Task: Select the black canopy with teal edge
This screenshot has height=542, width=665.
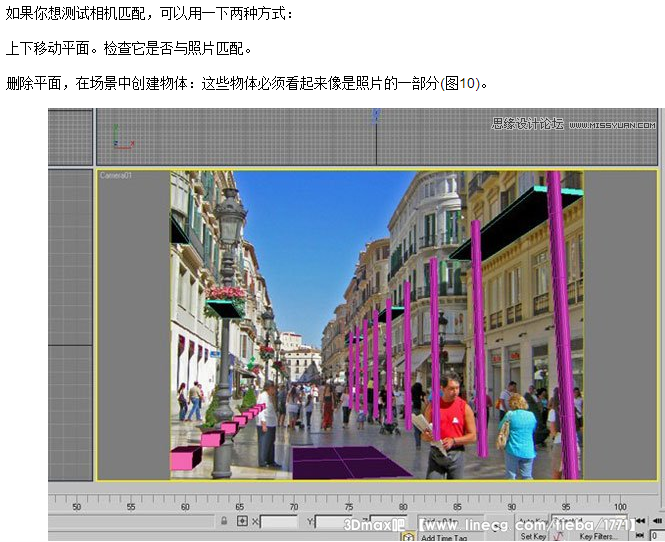Action: point(515,221)
